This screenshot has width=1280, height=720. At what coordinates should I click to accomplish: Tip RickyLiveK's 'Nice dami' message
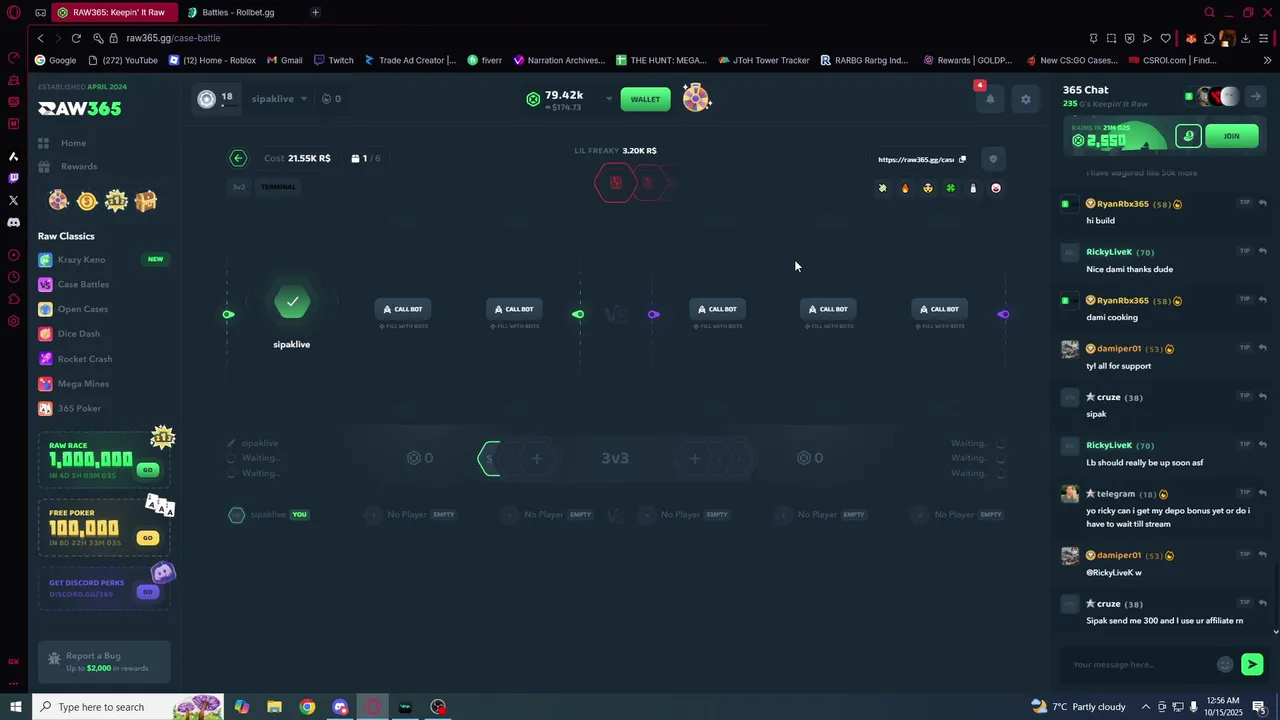(1245, 251)
